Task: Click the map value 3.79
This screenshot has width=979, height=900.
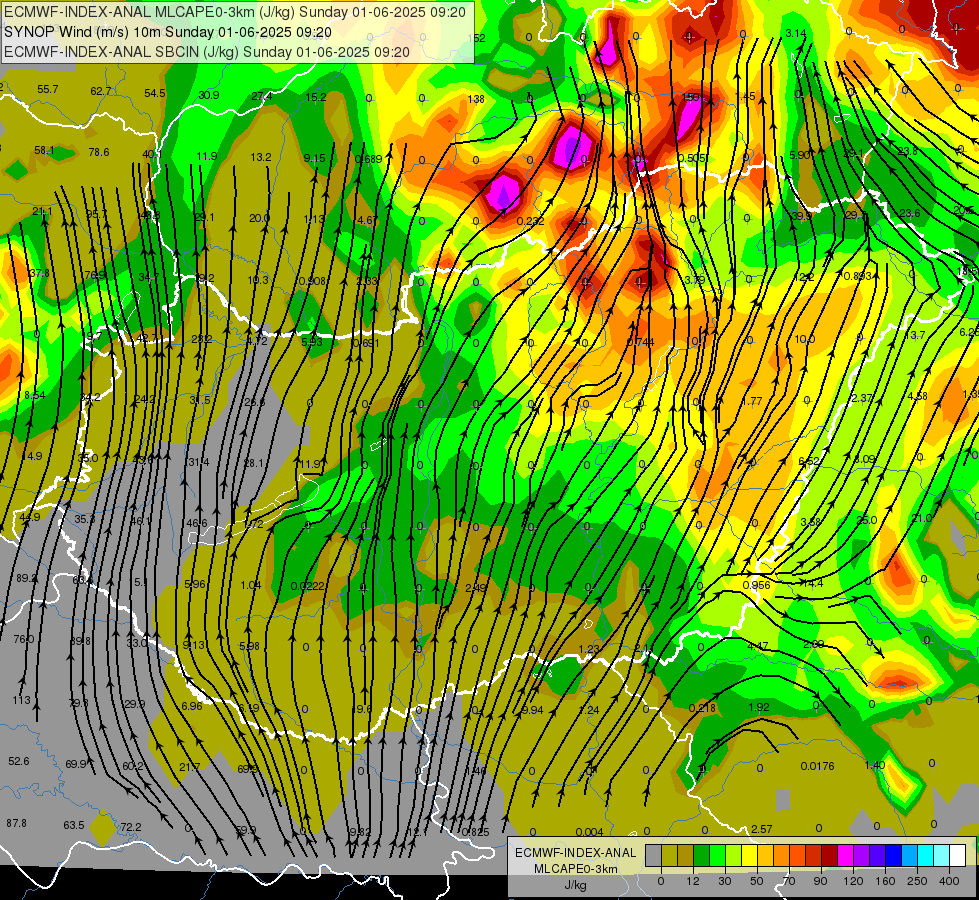Action: click(x=694, y=280)
